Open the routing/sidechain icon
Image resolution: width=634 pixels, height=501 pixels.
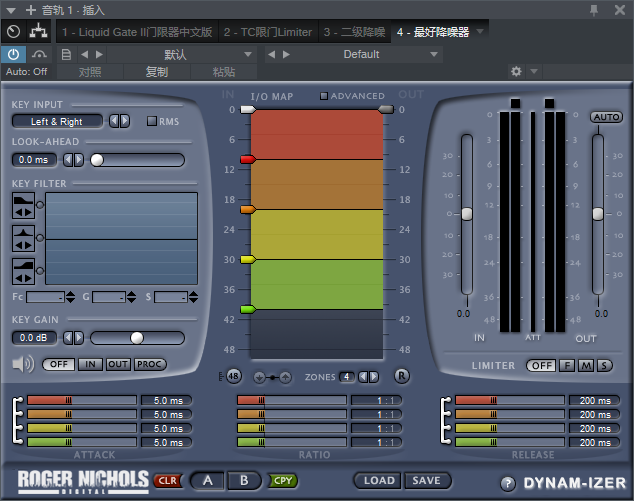(38, 32)
